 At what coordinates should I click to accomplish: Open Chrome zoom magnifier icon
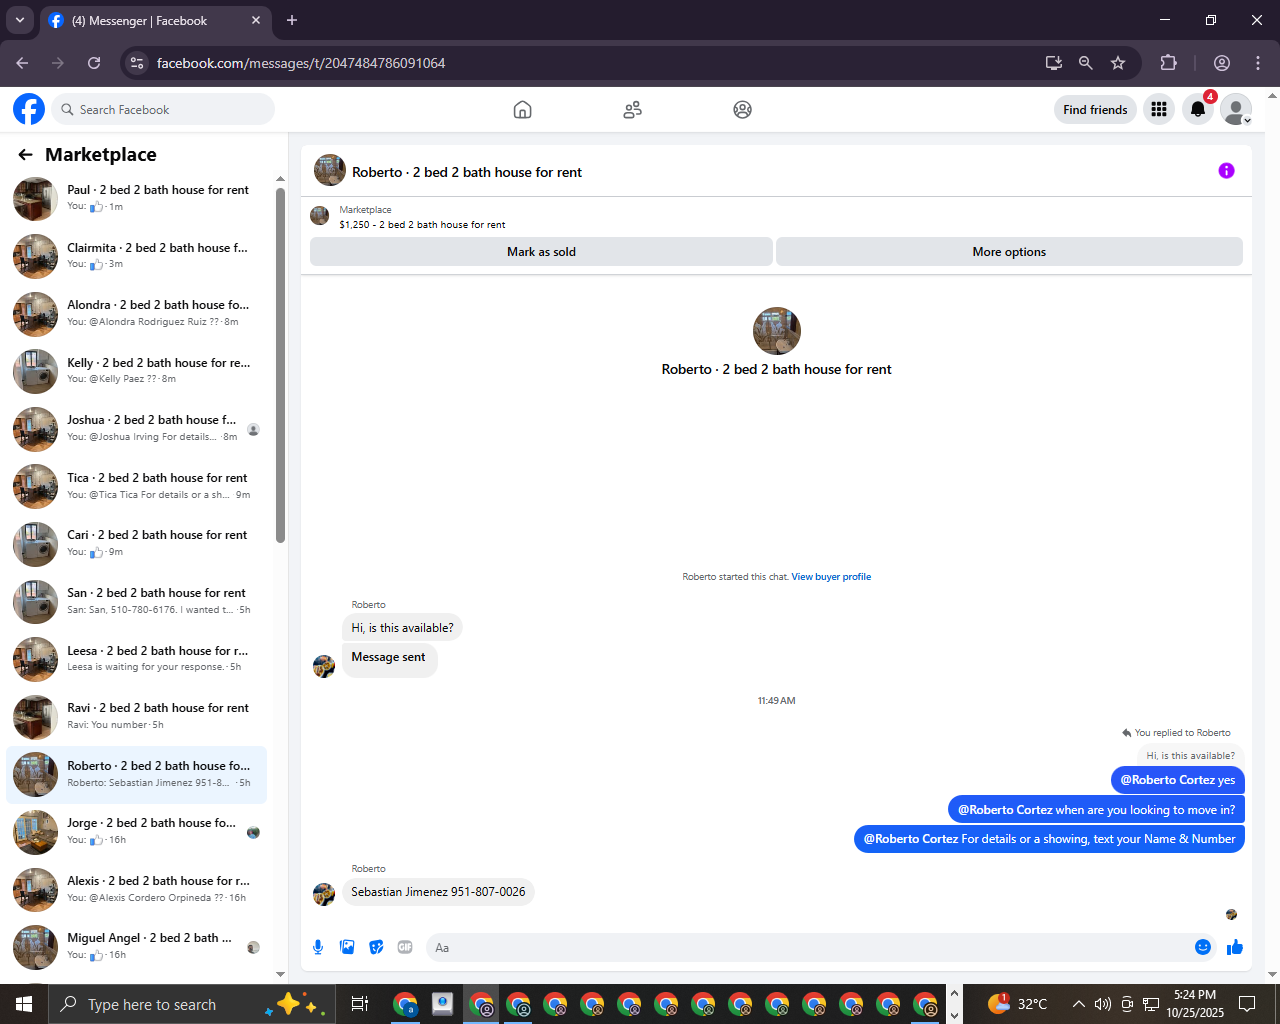(1086, 63)
